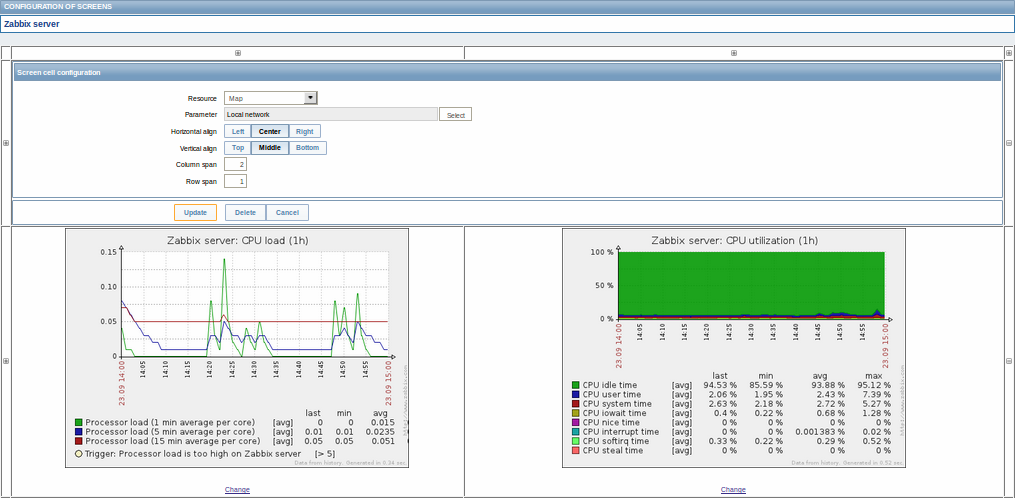This screenshot has width=1015, height=498.
Task: Click the plus icon above the CPU utilization column
Action: click(733, 53)
